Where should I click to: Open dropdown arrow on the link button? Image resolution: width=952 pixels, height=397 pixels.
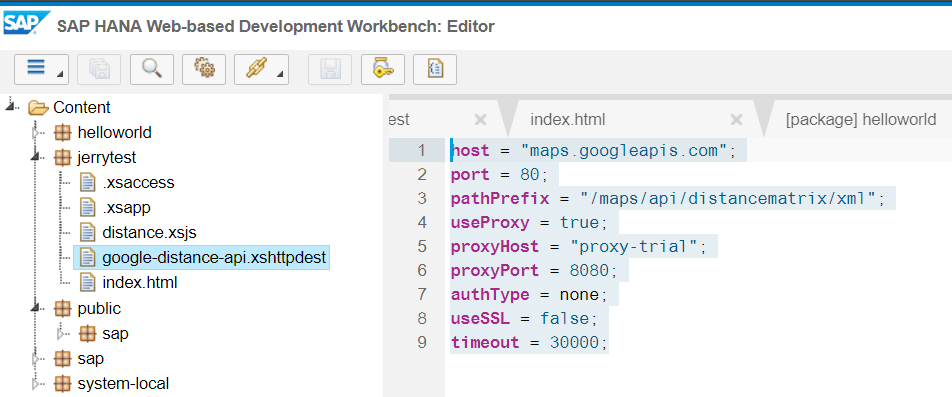(280, 75)
